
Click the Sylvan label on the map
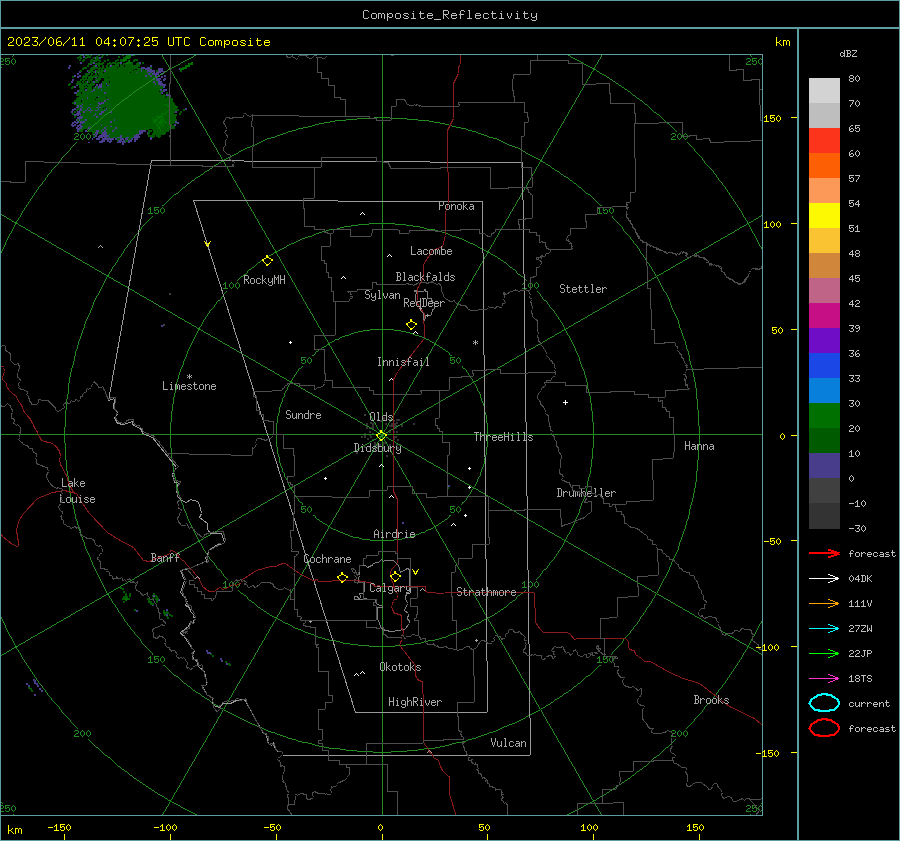click(382, 295)
